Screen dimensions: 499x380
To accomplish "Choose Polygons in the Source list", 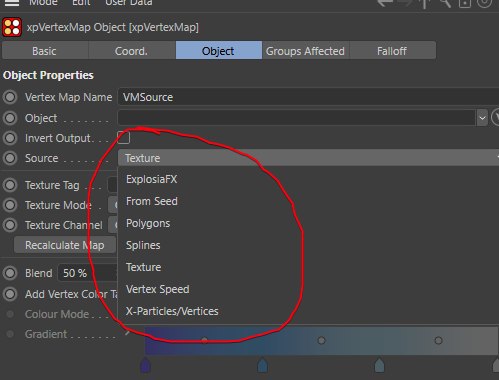I will pos(148,223).
